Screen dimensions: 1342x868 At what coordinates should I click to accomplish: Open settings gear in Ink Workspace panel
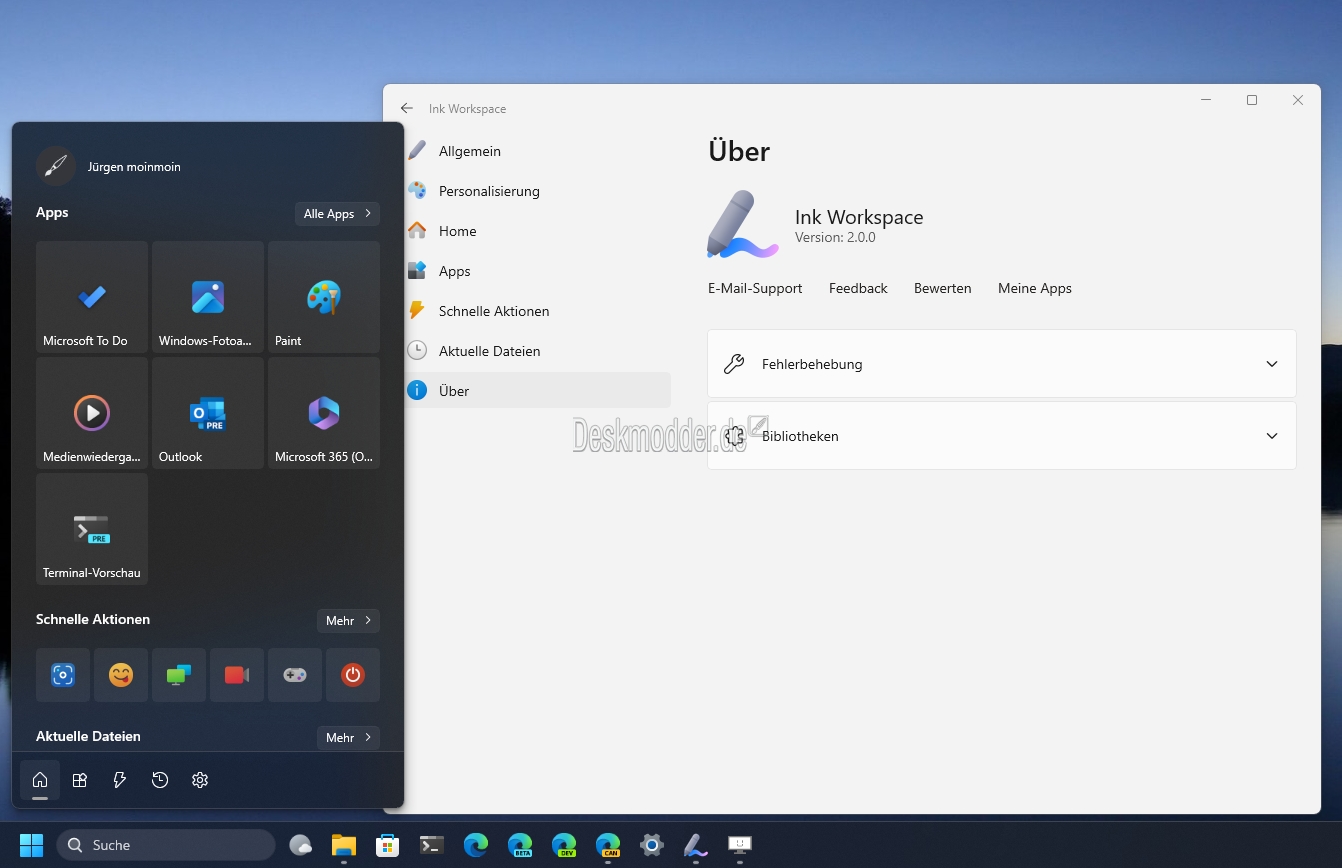(x=200, y=780)
